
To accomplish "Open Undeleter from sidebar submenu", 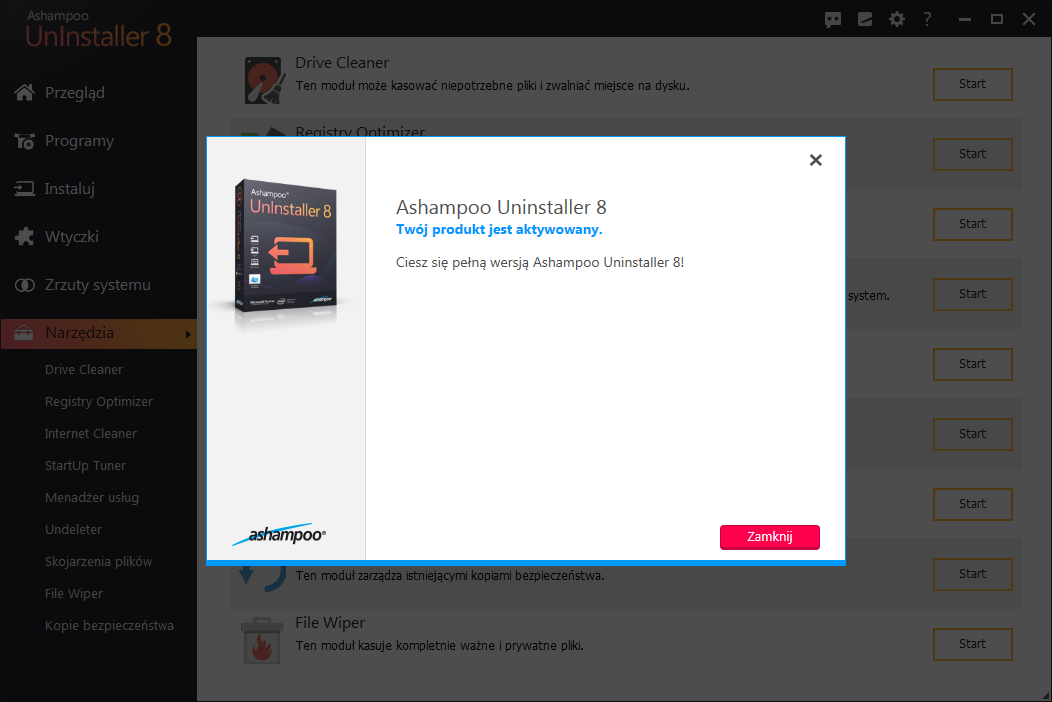I will pos(73,530).
